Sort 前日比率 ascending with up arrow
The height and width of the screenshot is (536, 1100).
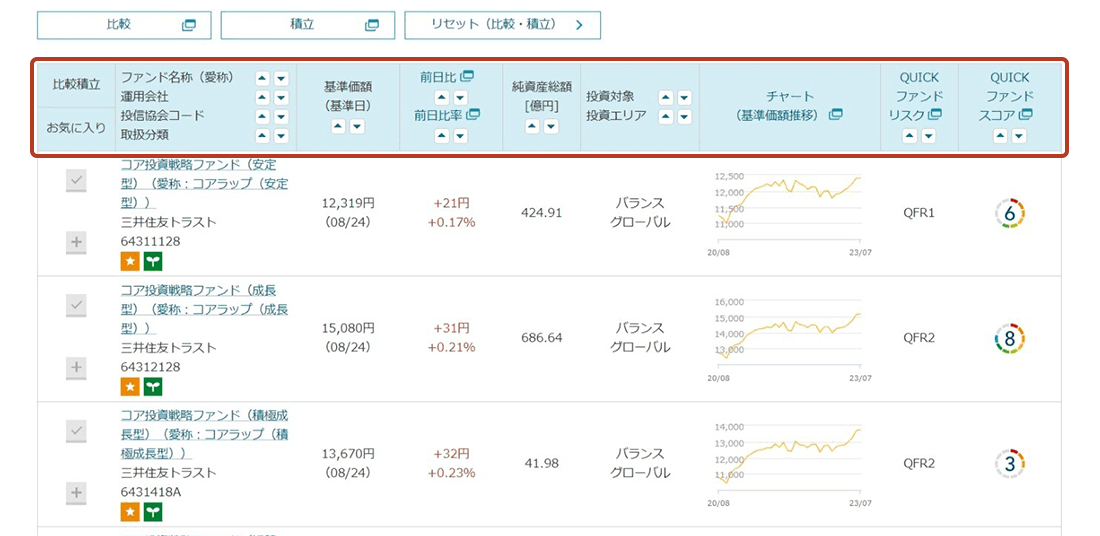pyautogui.click(x=442, y=136)
